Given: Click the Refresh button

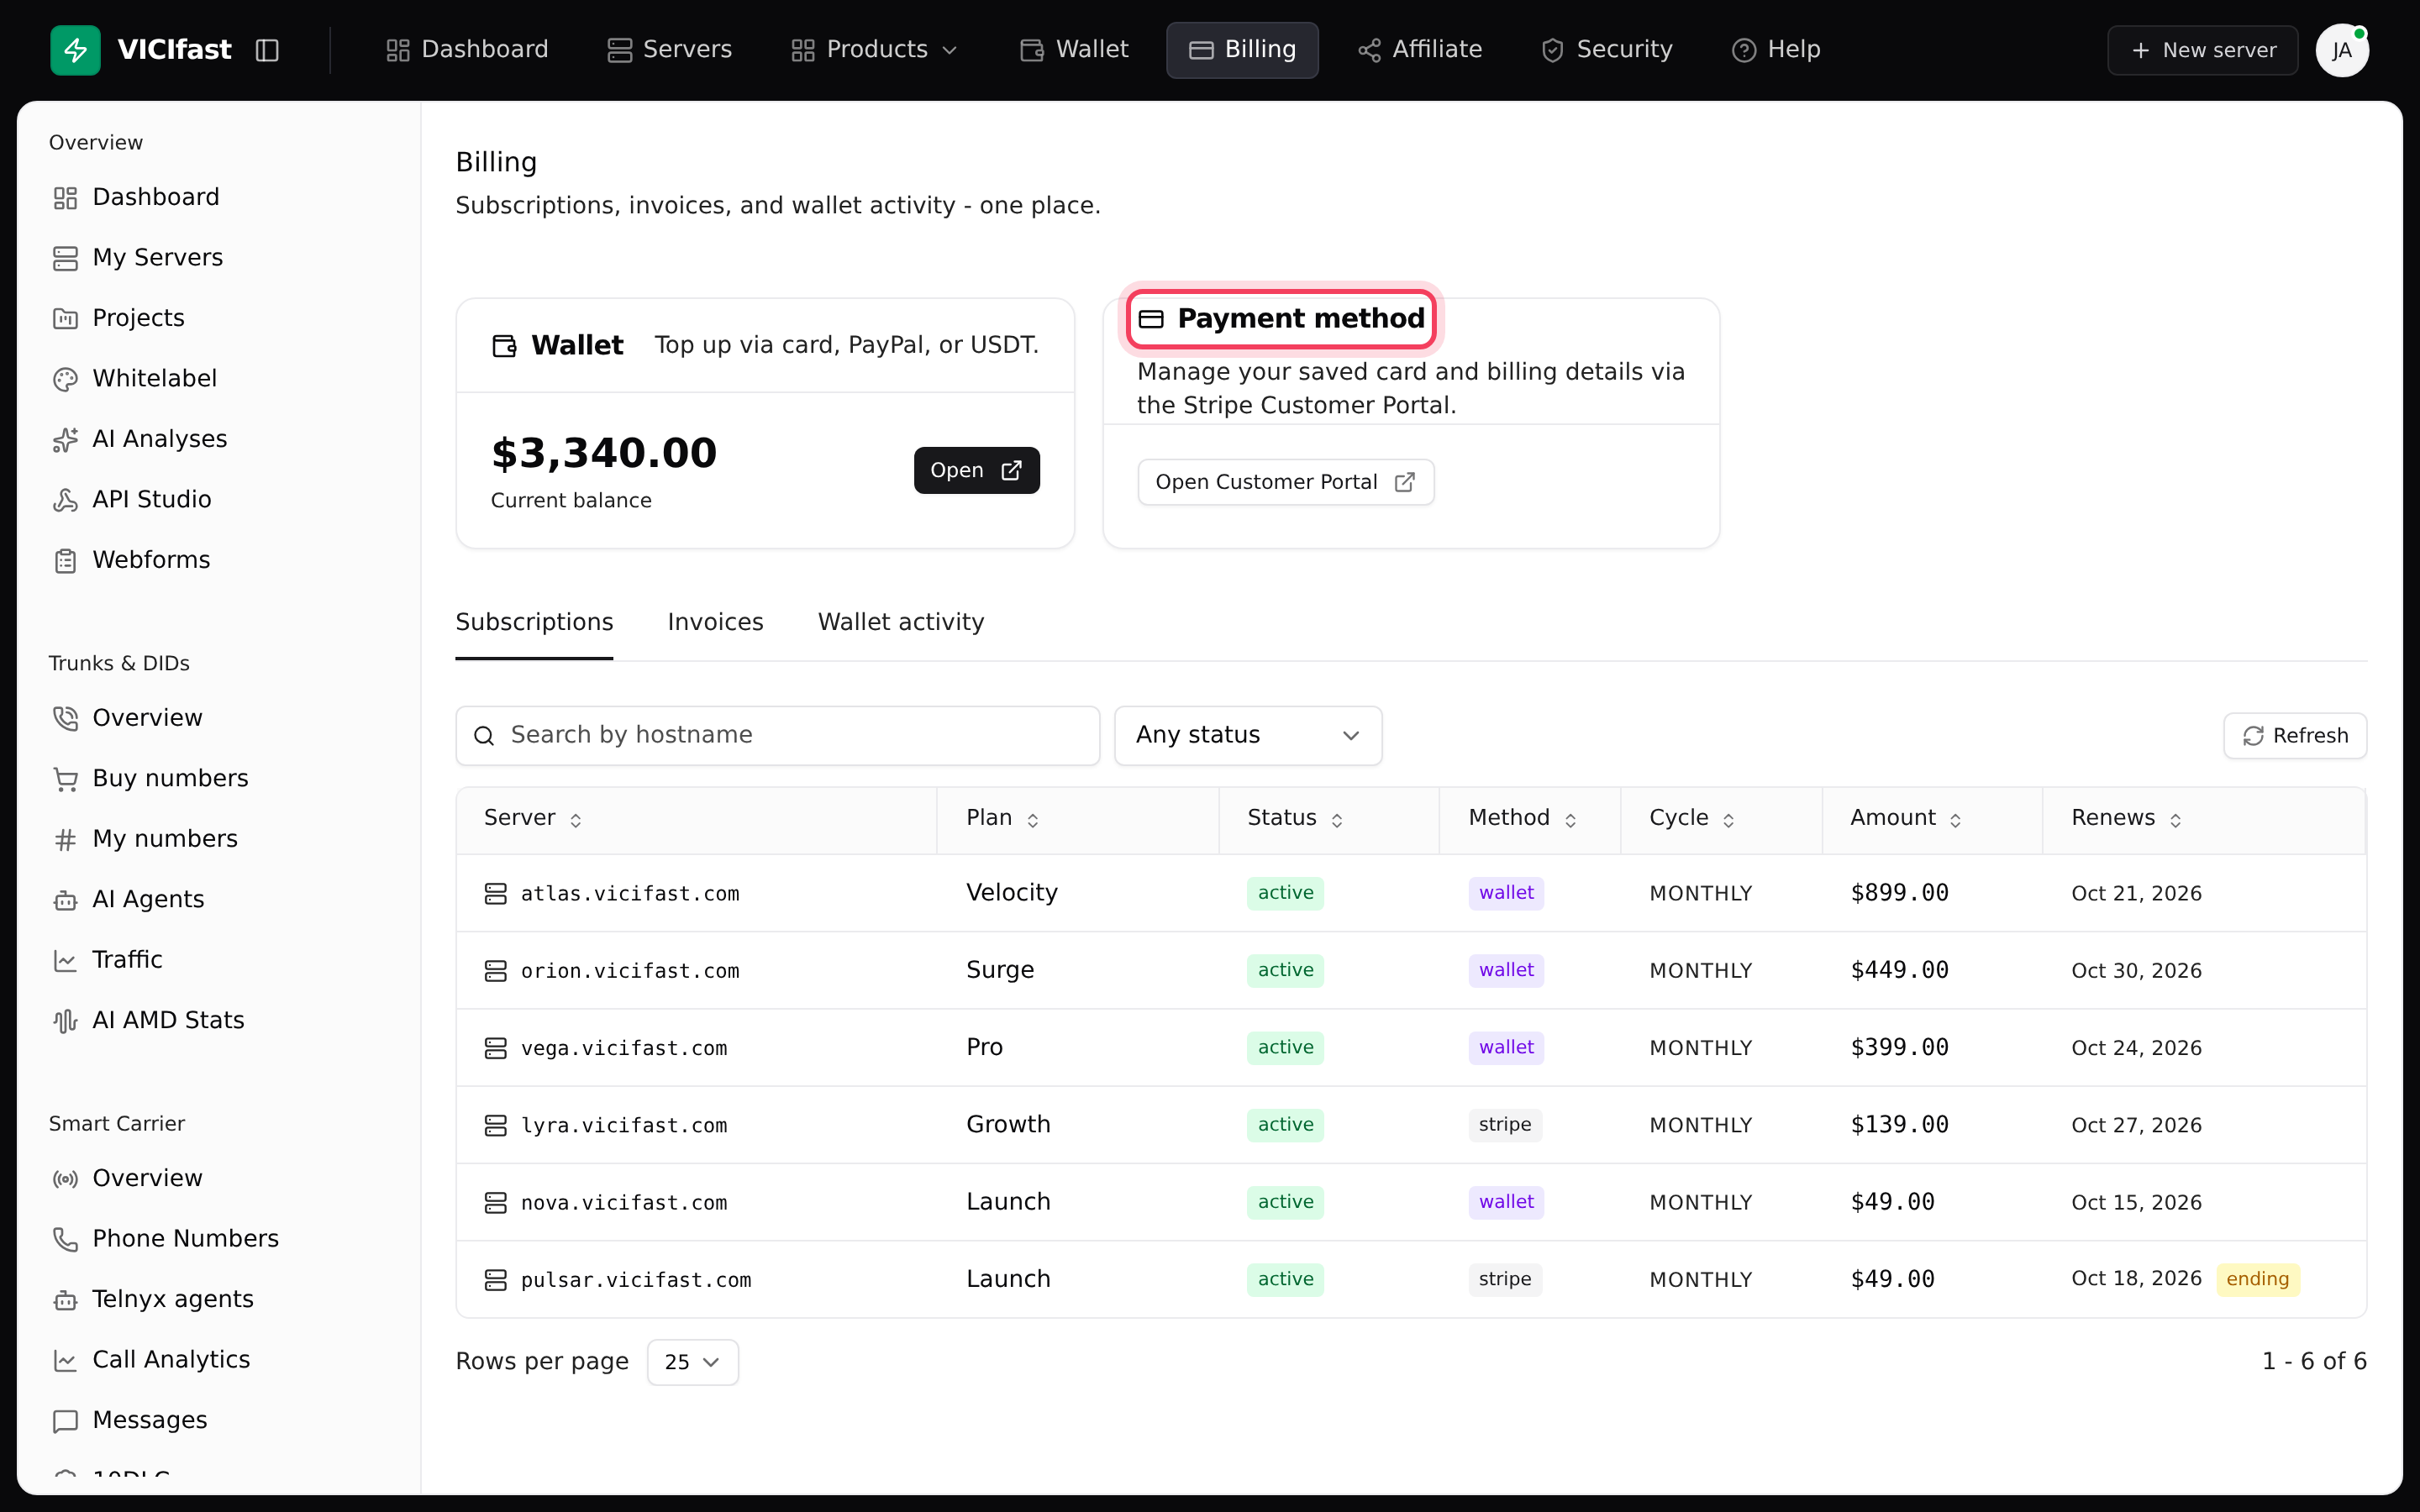Looking at the screenshot, I should pyautogui.click(x=2294, y=736).
